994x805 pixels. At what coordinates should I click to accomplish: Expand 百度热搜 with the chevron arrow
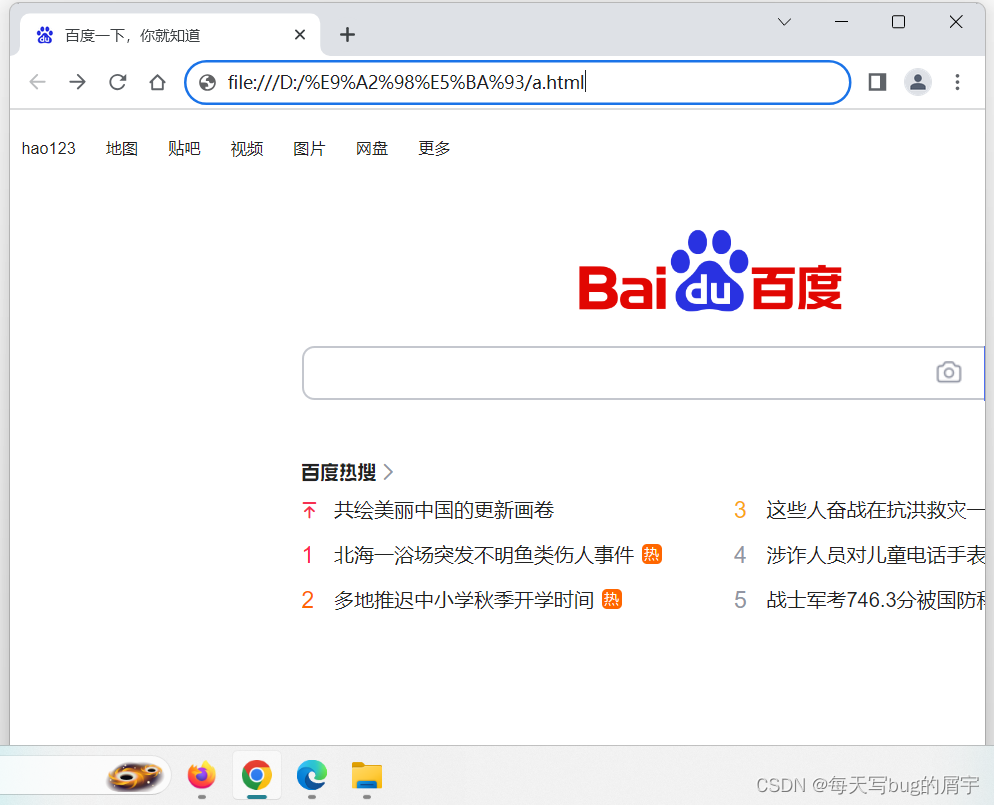click(x=388, y=472)
